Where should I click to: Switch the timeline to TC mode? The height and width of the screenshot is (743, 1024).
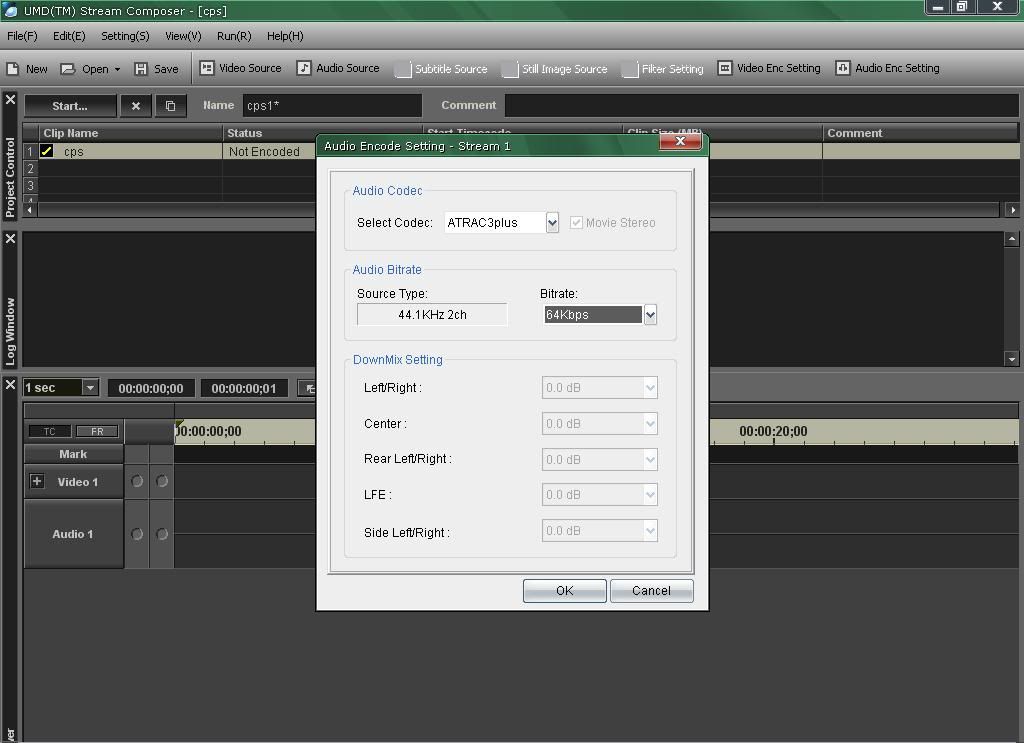(x=50, y=431)
